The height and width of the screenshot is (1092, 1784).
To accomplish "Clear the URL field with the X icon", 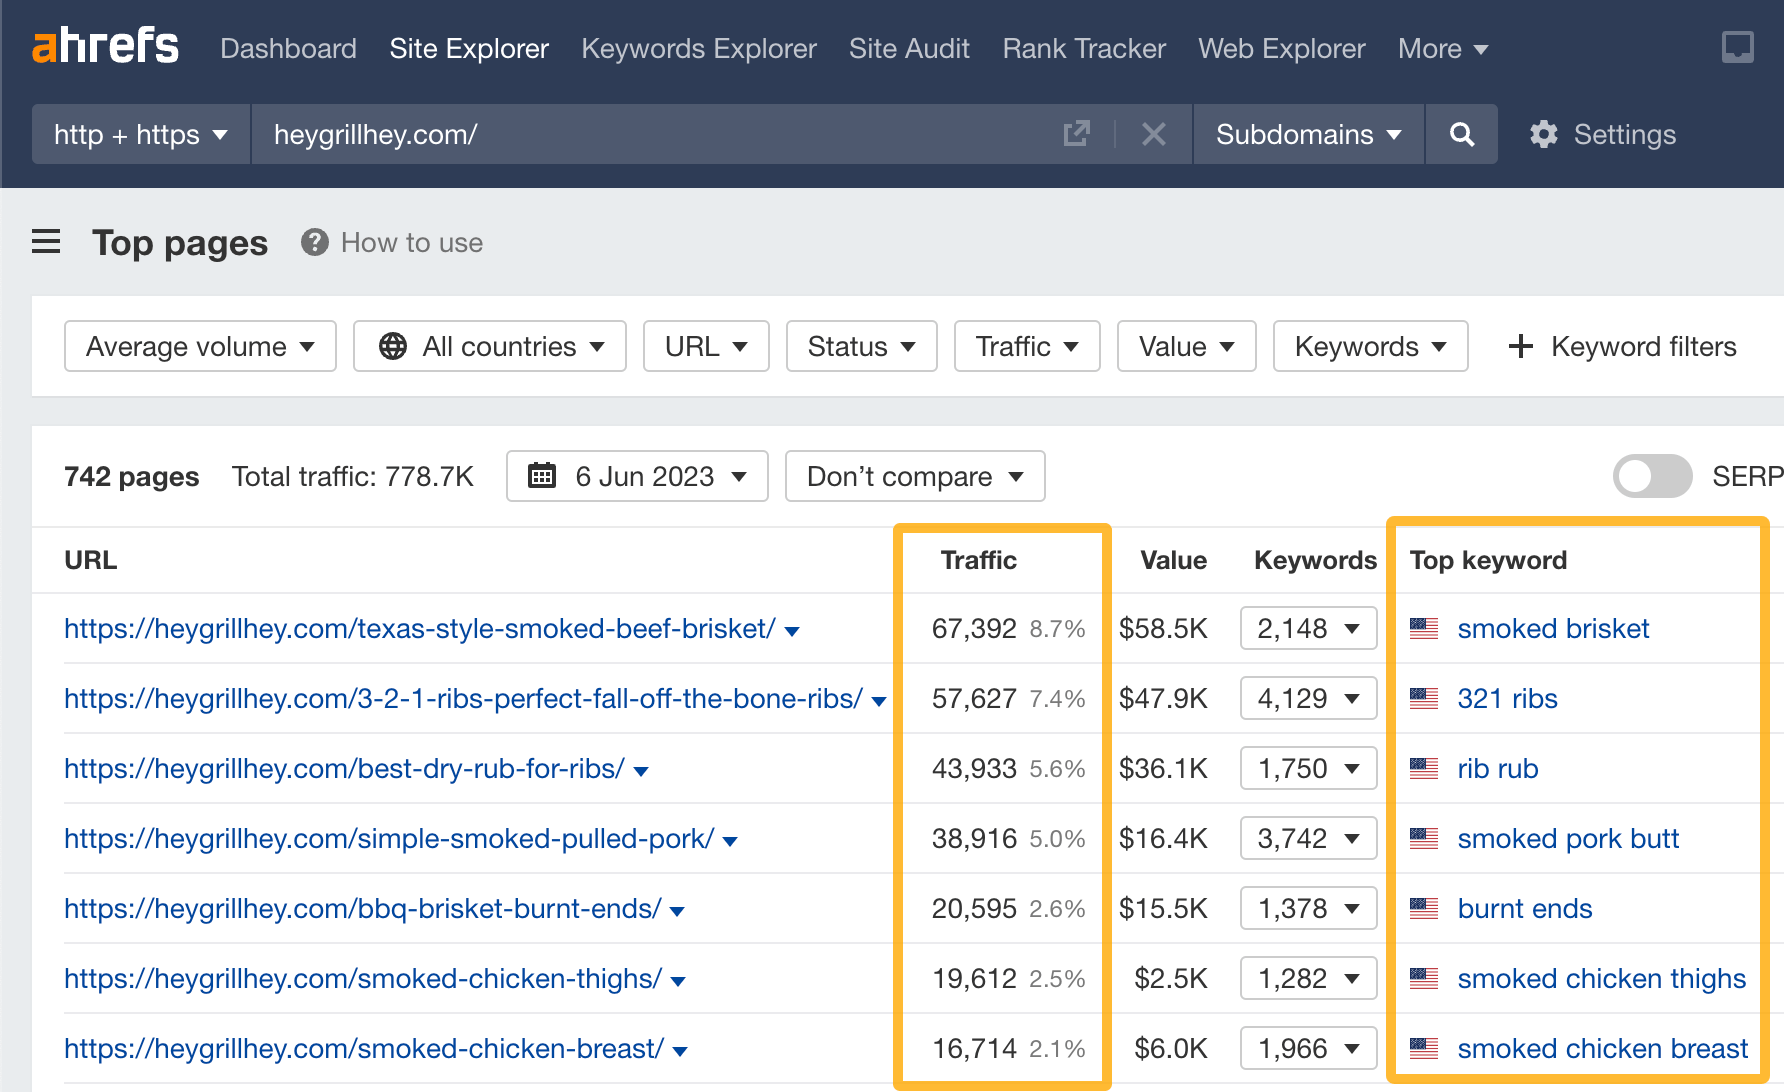I will (1153, 134).
